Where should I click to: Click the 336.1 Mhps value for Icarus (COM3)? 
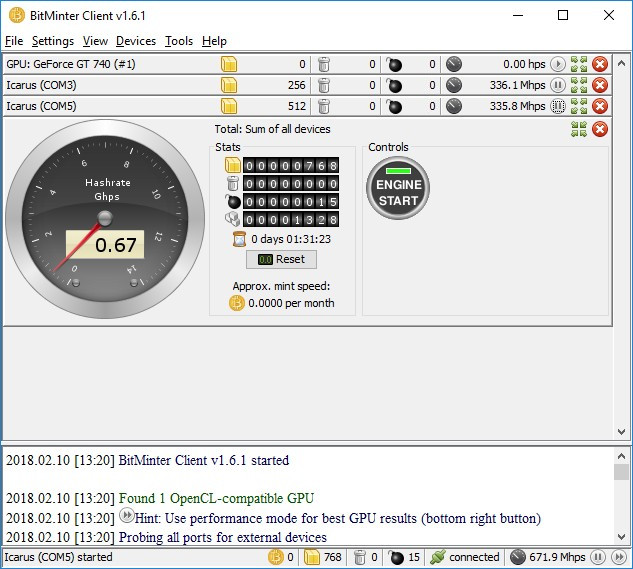518,85
